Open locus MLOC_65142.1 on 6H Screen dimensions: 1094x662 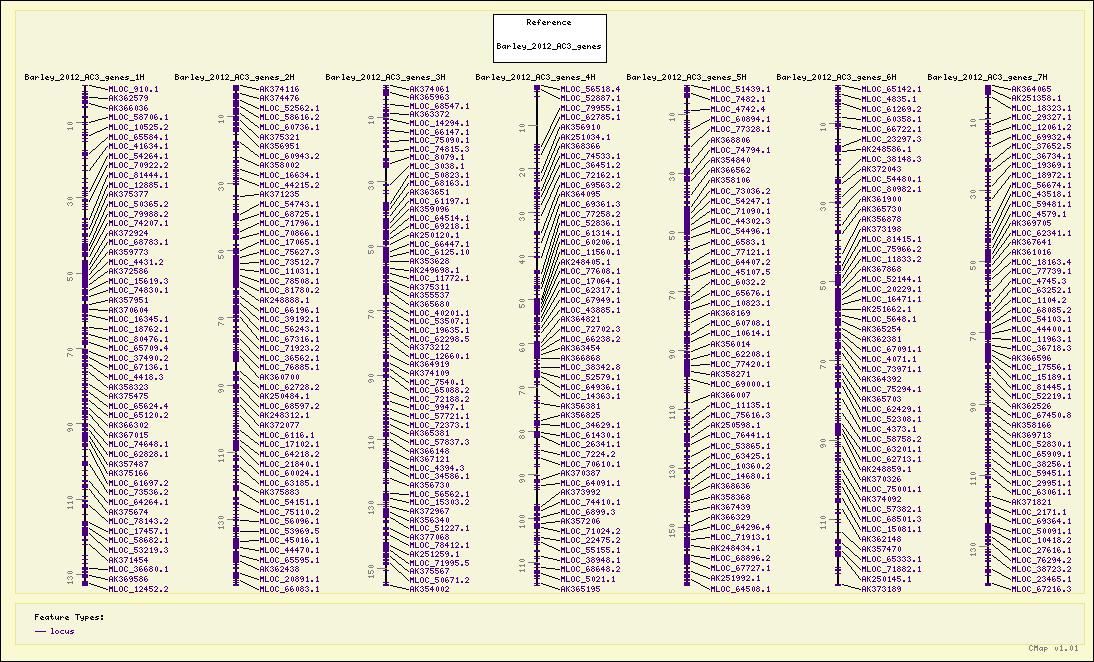(891, 89)
